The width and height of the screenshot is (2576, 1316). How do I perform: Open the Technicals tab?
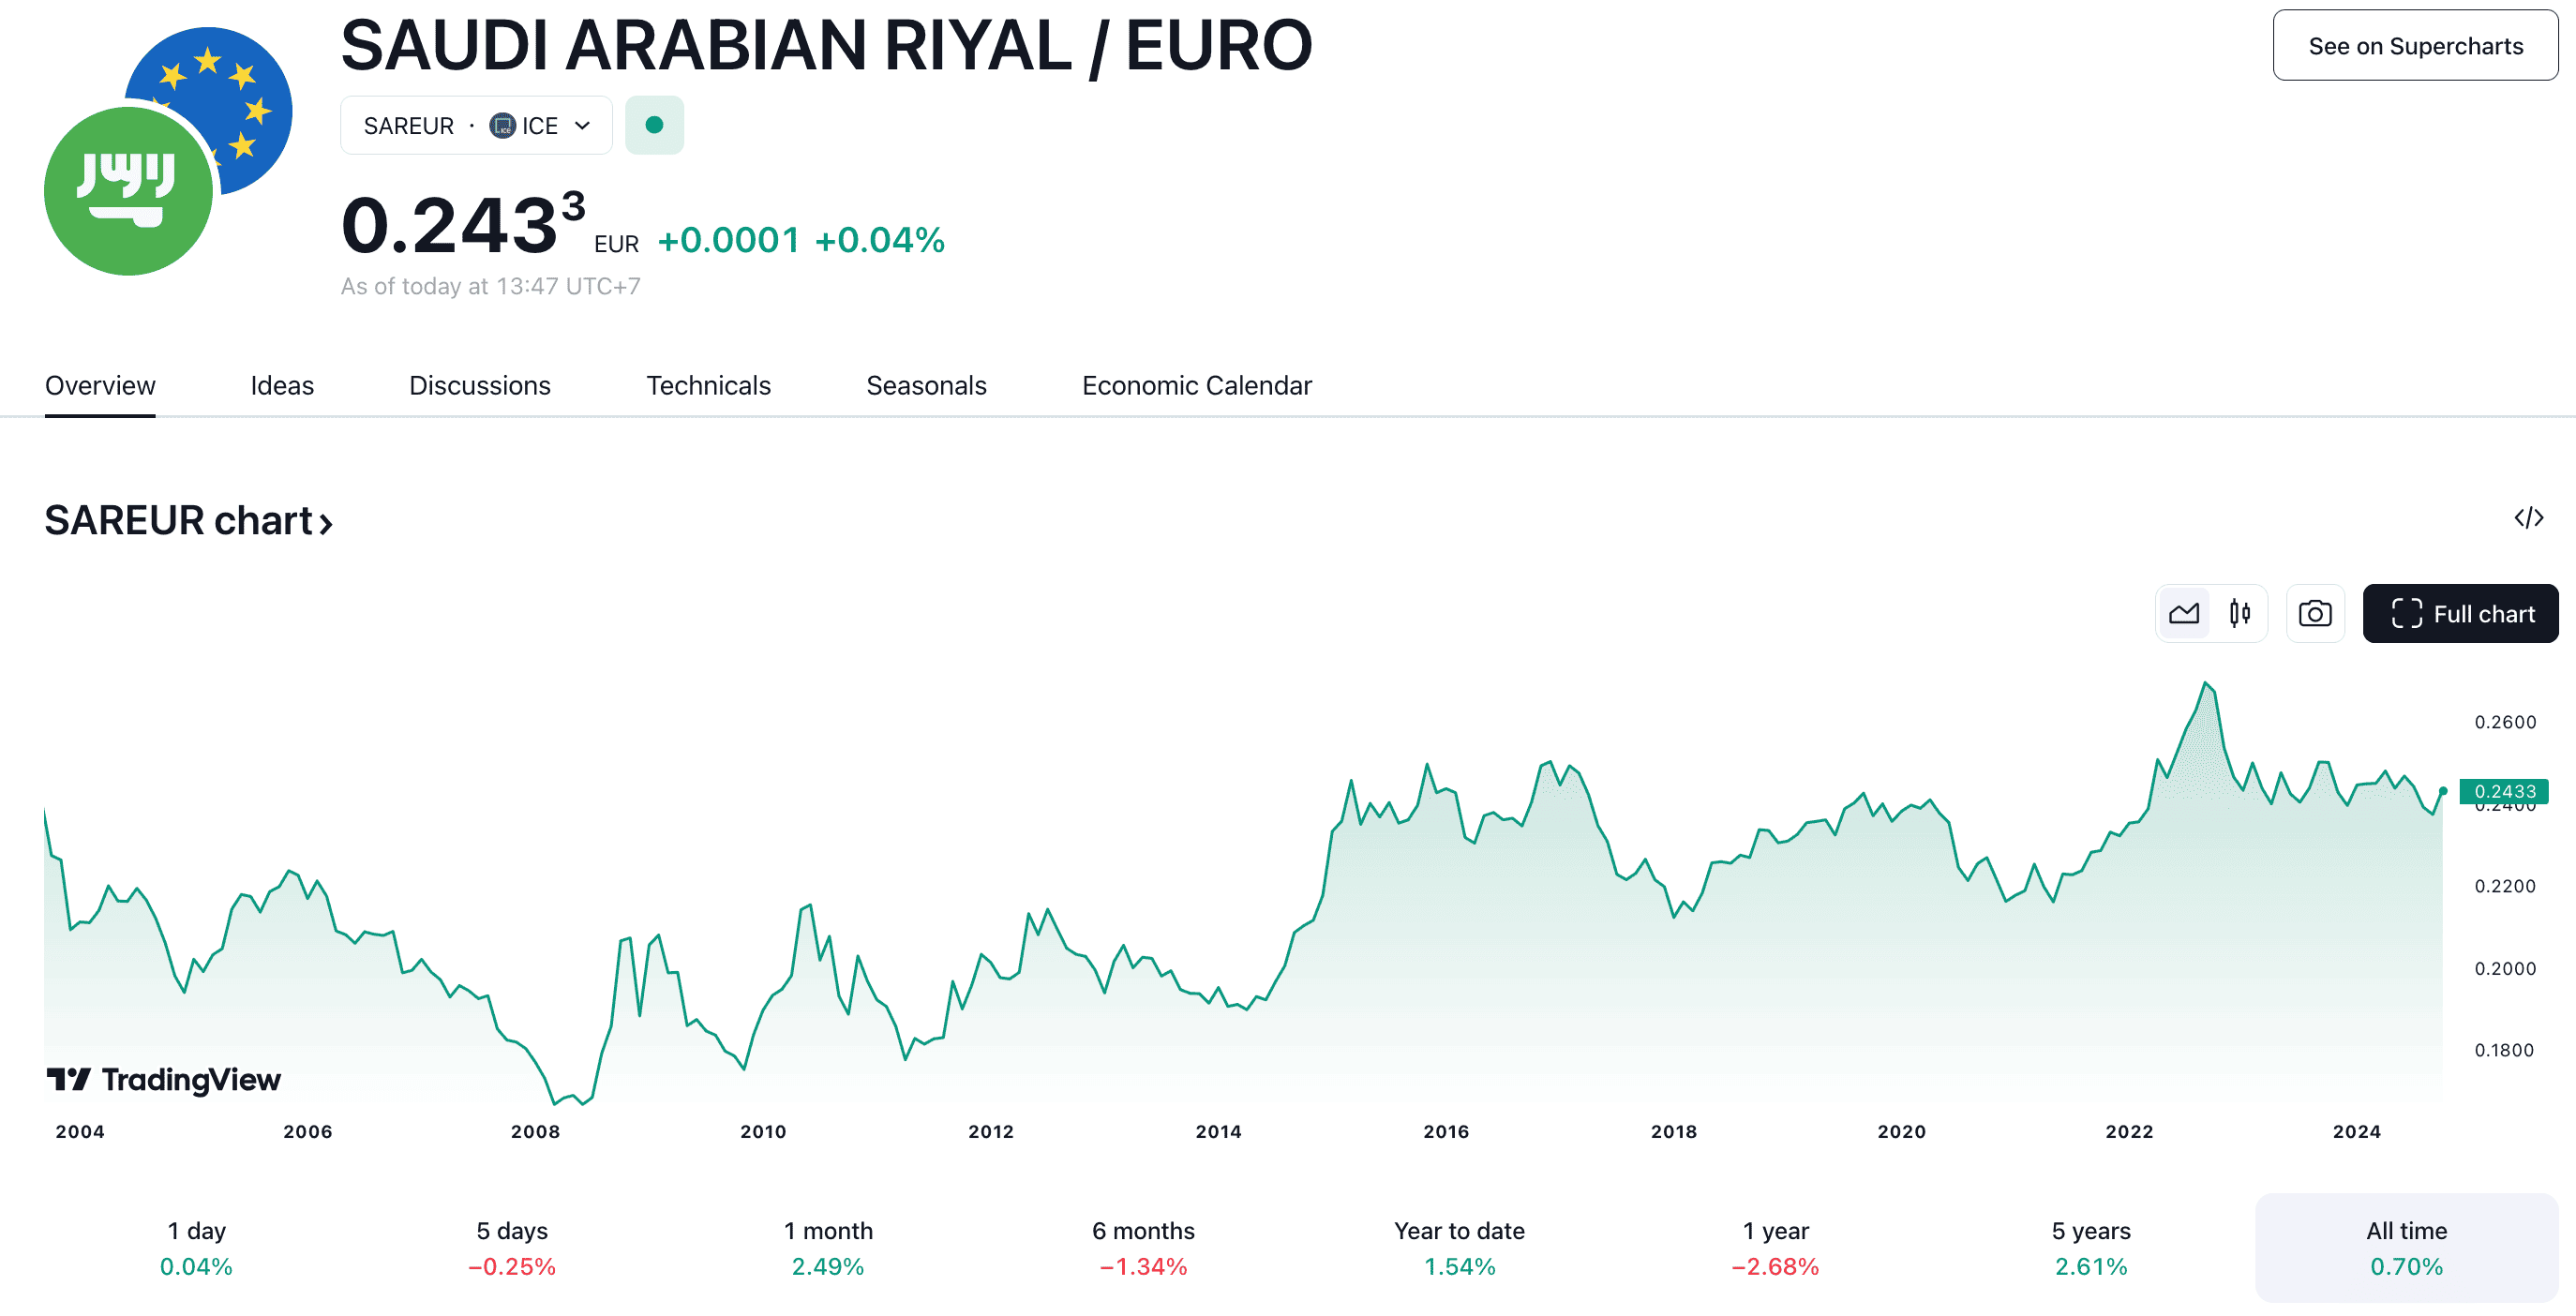coord(708,386)
